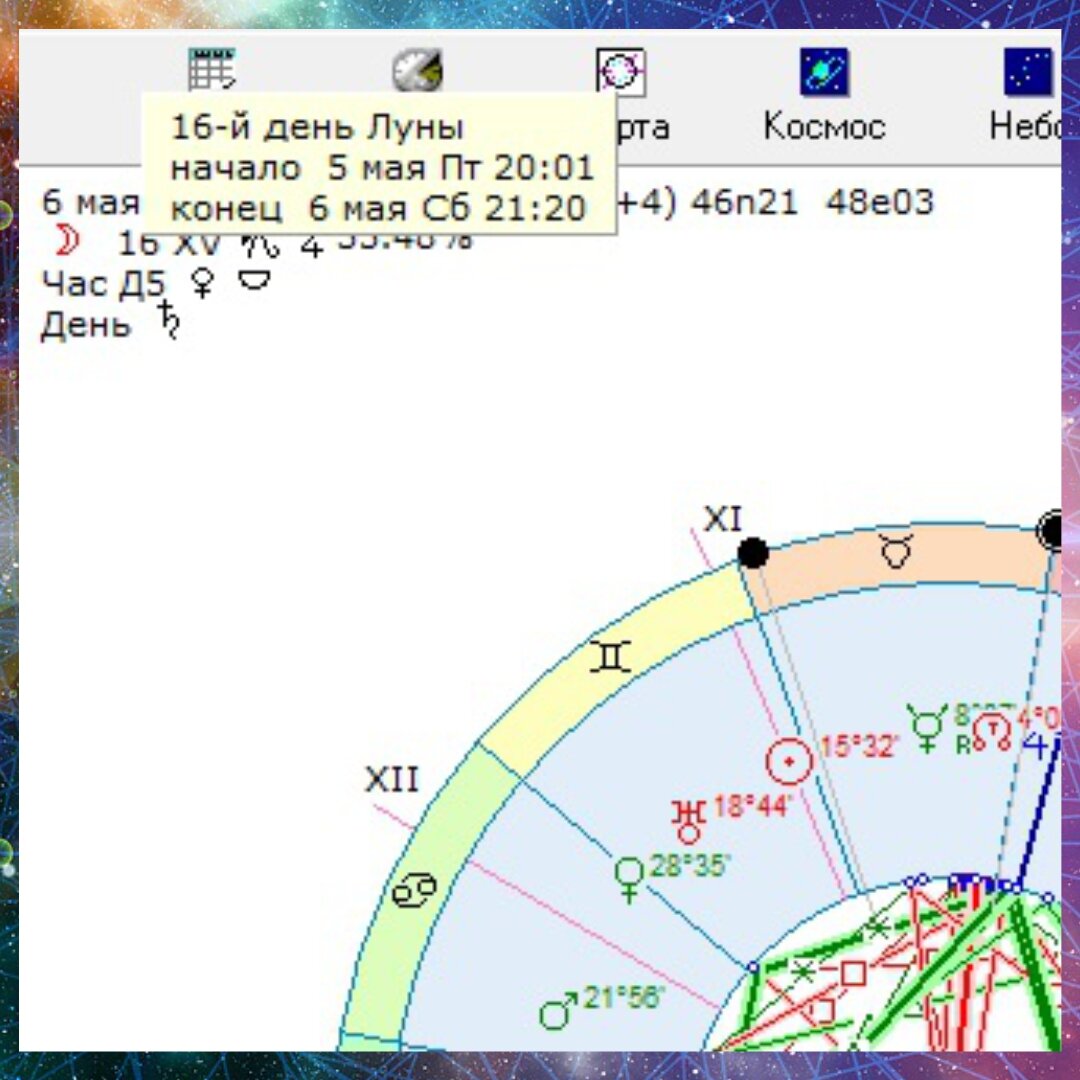
Task: Click the red Moon crescent symbol
Action: point(68,241)
